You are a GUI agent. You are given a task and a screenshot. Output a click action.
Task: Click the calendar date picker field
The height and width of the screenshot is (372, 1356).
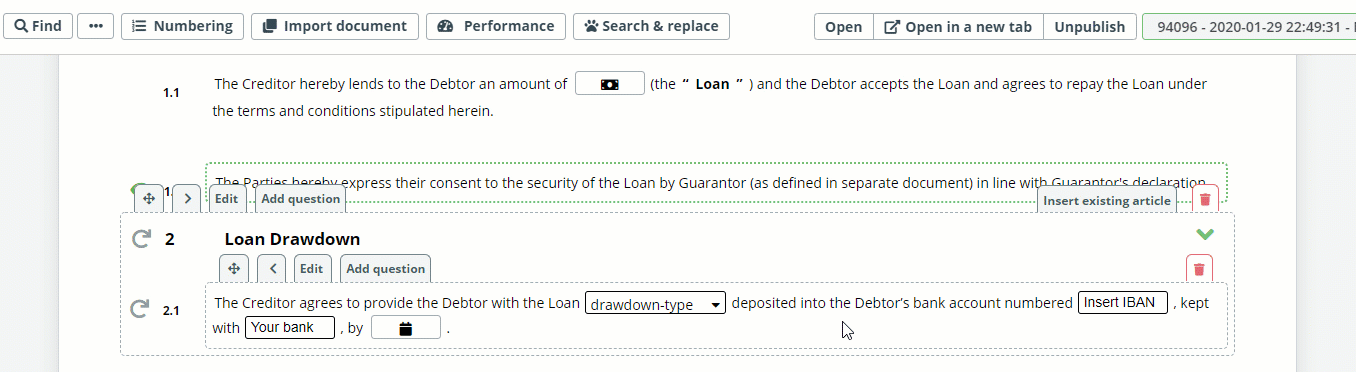tap(406, 328)
